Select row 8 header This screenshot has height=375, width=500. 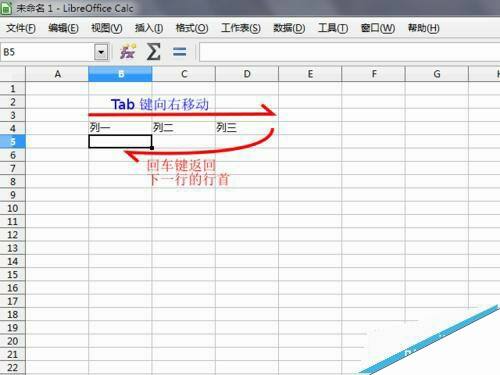click(x=13, y=182)
